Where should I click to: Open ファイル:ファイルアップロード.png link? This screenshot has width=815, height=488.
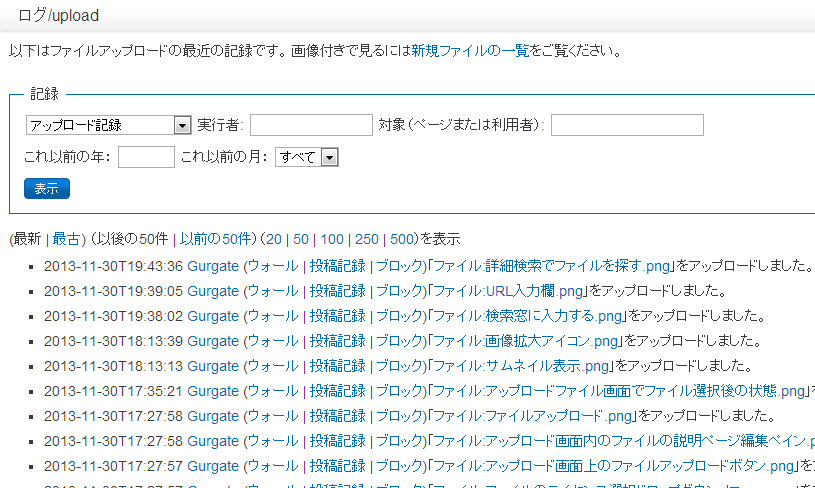tap(533, 416)
